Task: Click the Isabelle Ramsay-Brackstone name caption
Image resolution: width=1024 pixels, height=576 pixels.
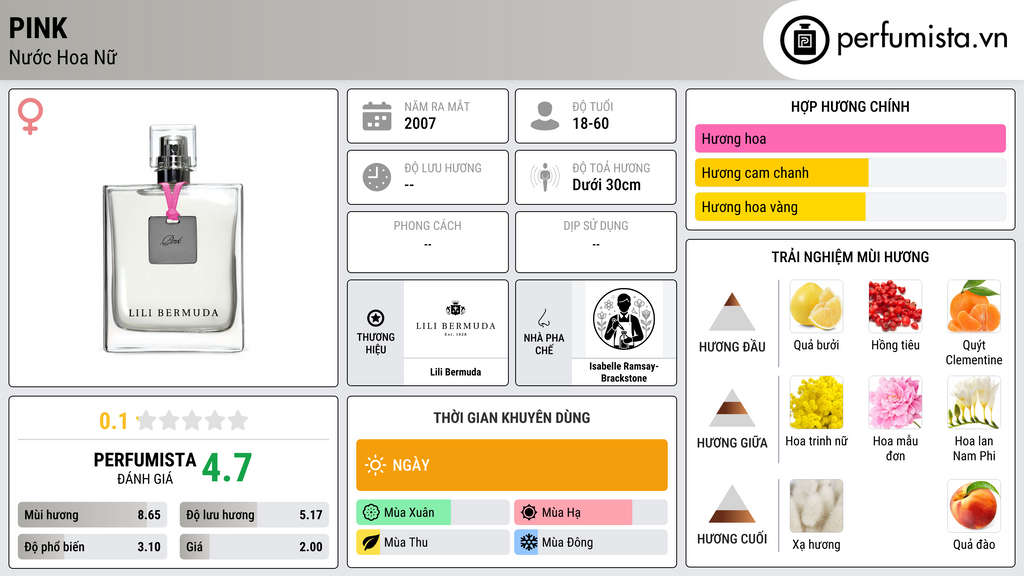Action: (624, 372)
